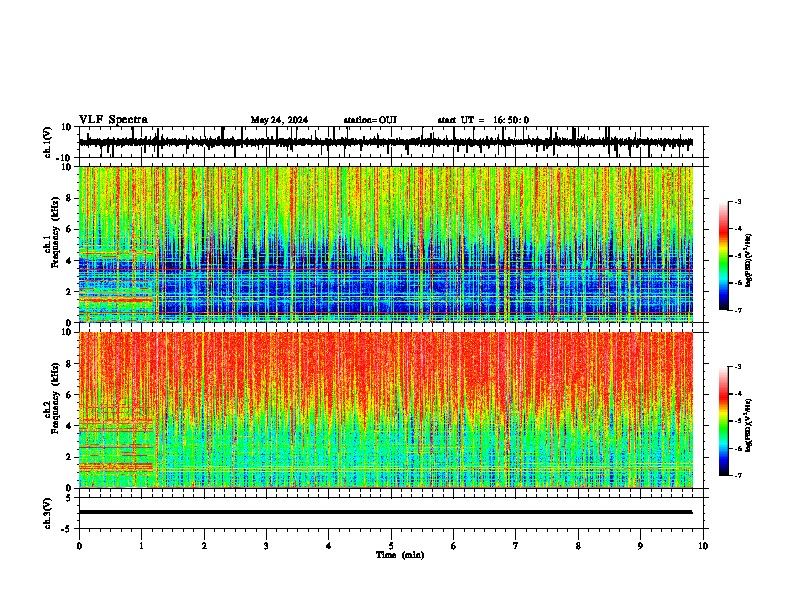Click the ch.2 Frequency (kHz) axis label
This screenshot has height=612, width=792.
tap(51, 397)
